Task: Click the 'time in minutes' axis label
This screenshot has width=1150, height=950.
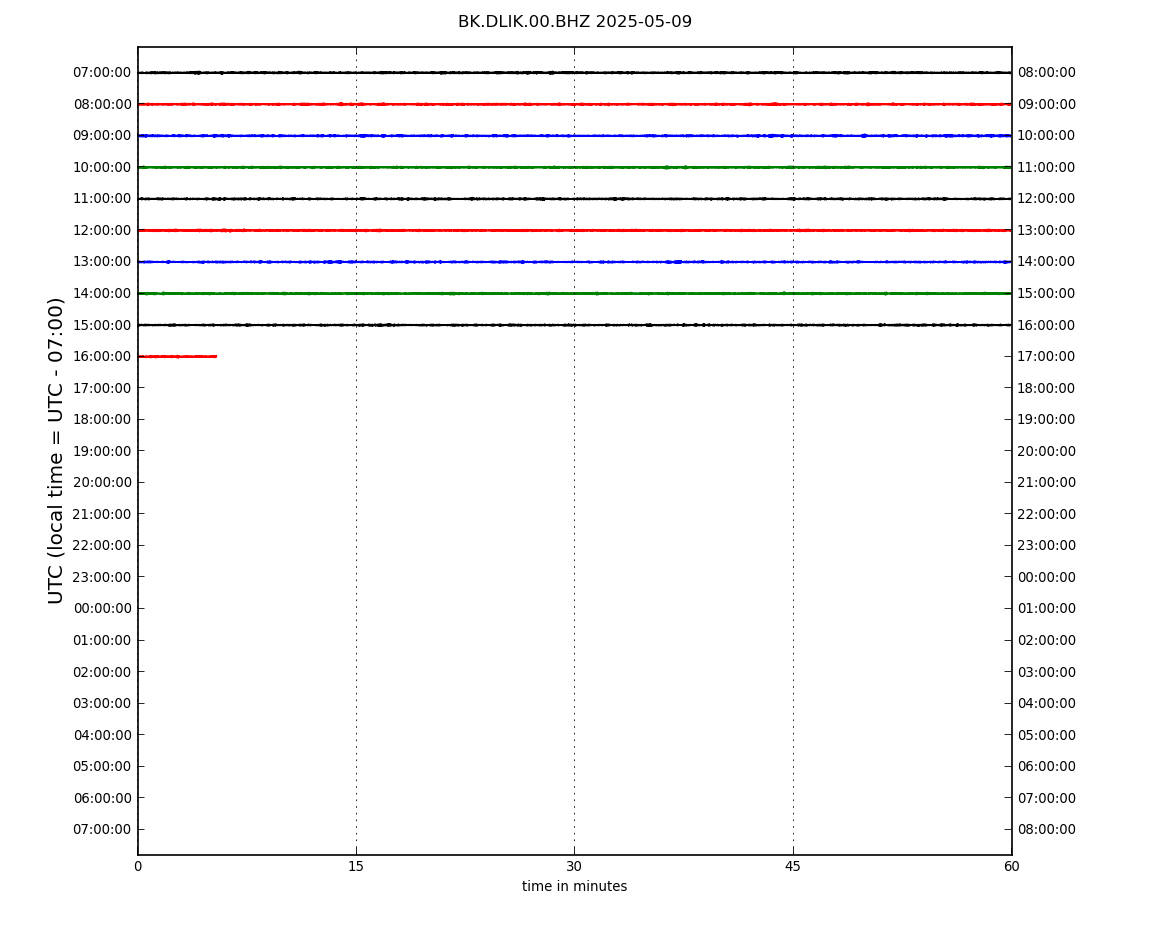Action: (x=574, y=886)
